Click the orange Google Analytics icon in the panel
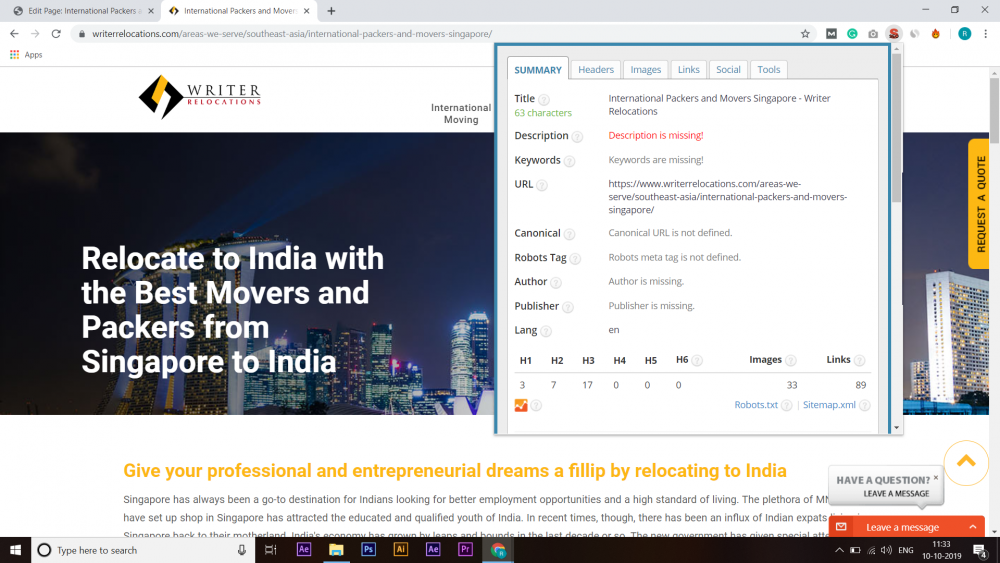Viewport: 1000px width, 563px height. [x=521, y=405]
